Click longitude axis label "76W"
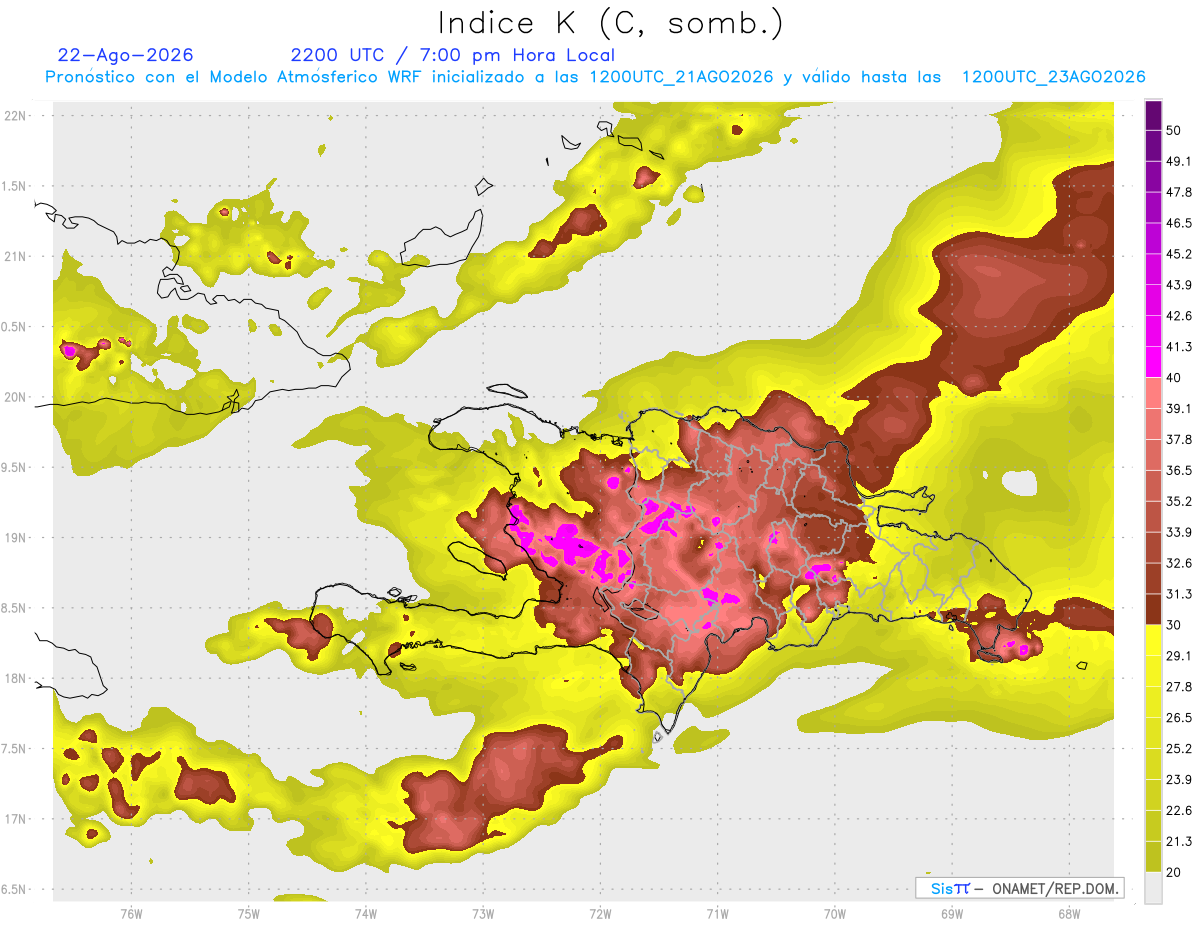 point(131,914)
